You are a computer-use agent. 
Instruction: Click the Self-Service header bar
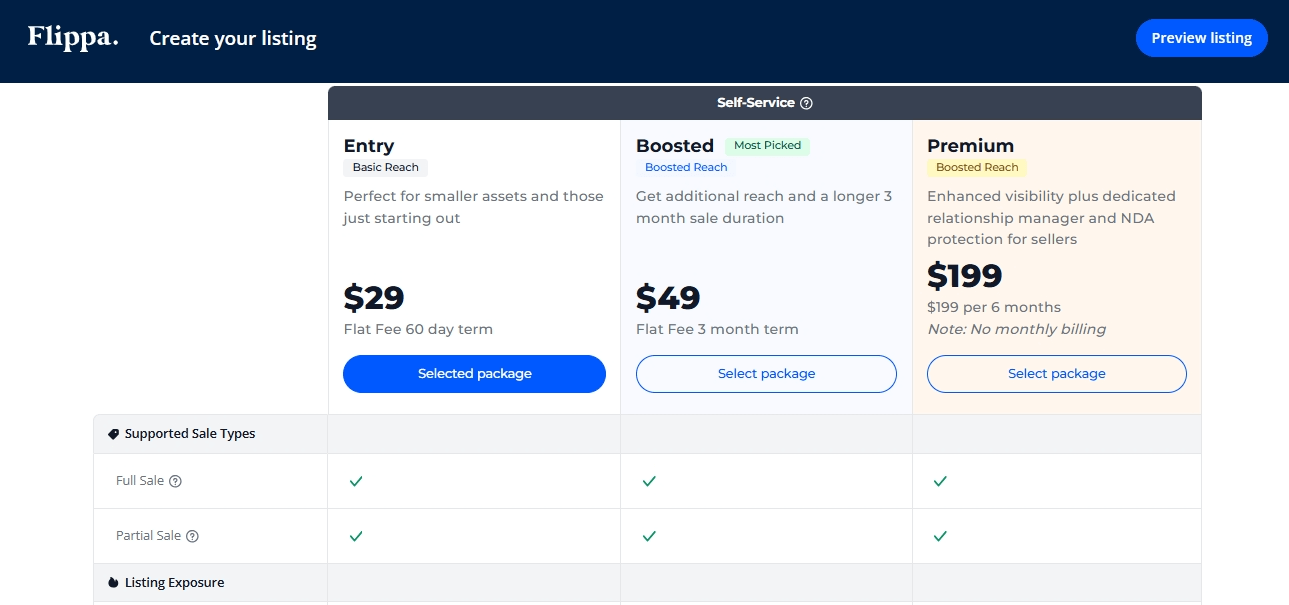765,103
